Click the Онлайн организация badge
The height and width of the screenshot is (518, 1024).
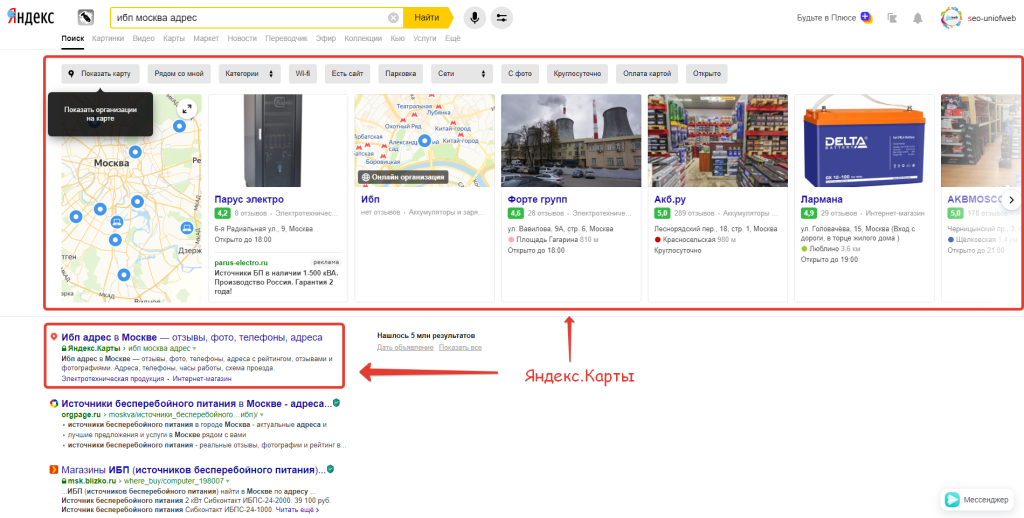pyautogui.click(x=403, y=177)
